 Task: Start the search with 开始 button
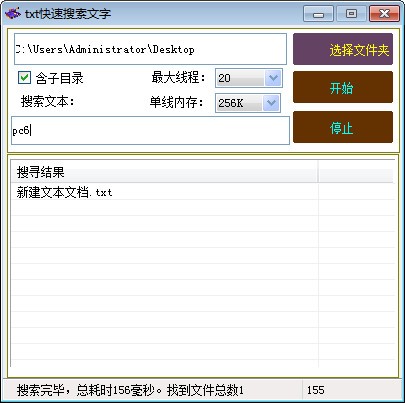tap(343, 87)
